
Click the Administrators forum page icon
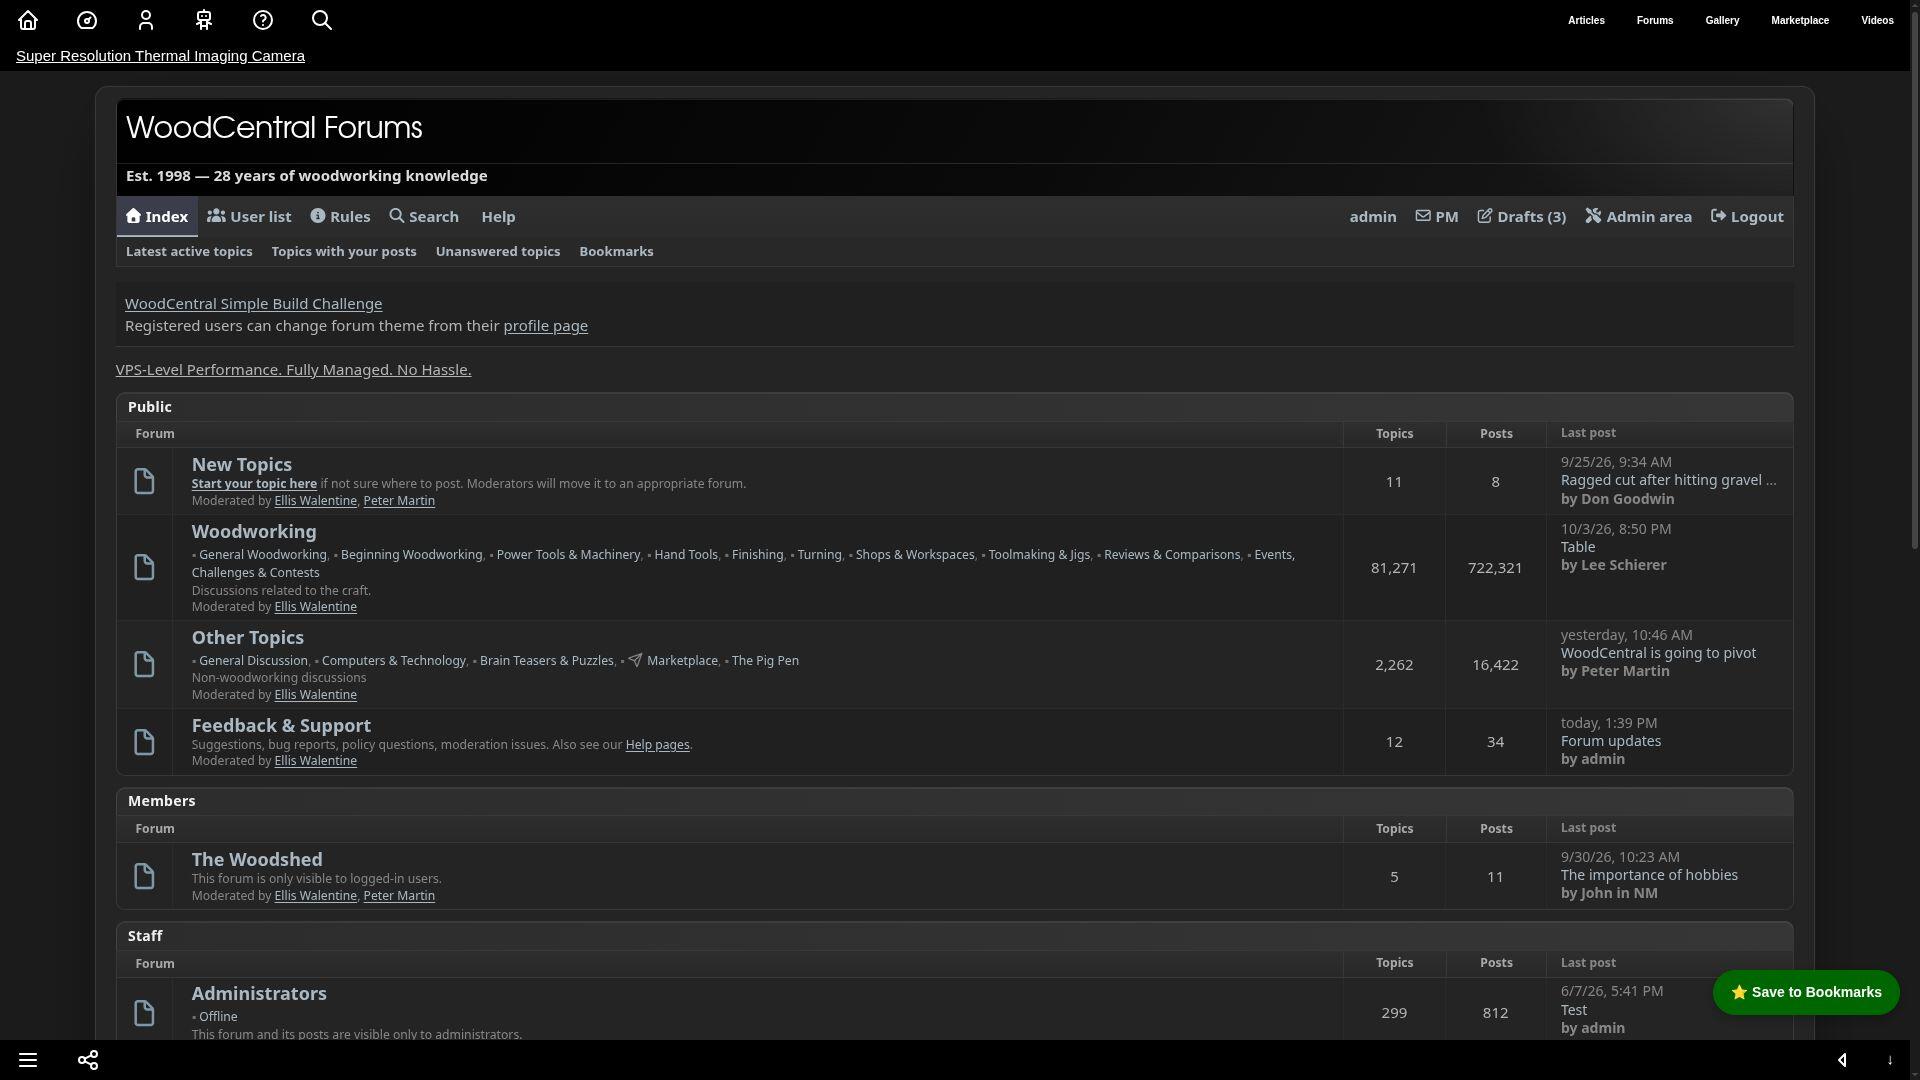click(144, 1013)
